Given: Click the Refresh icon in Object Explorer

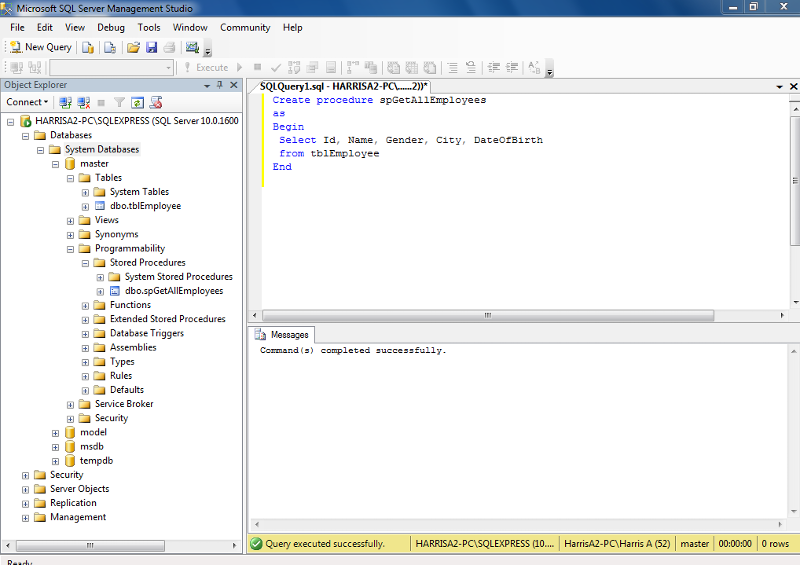Looking at the screenshot, I should pyautogui.click(x=137, y=103).
